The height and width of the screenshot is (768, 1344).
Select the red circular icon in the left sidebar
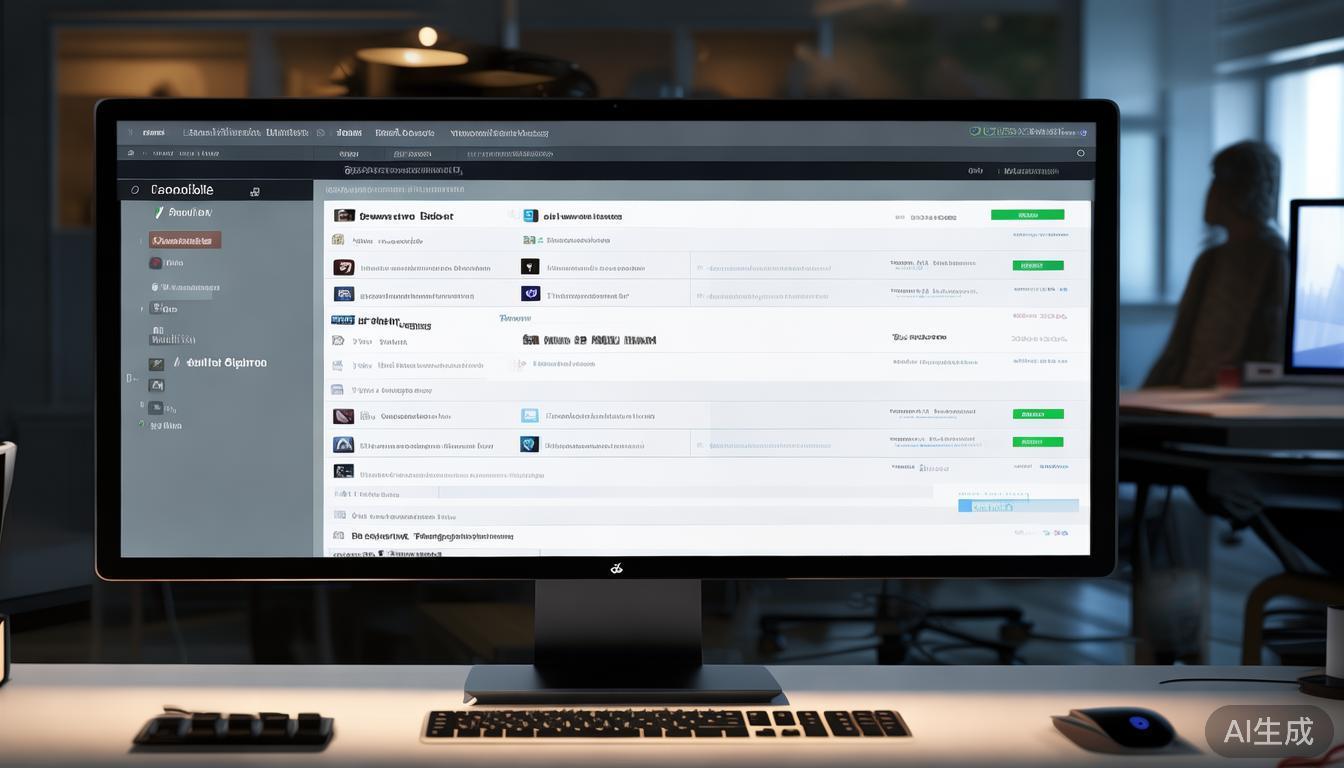(155, 263)
